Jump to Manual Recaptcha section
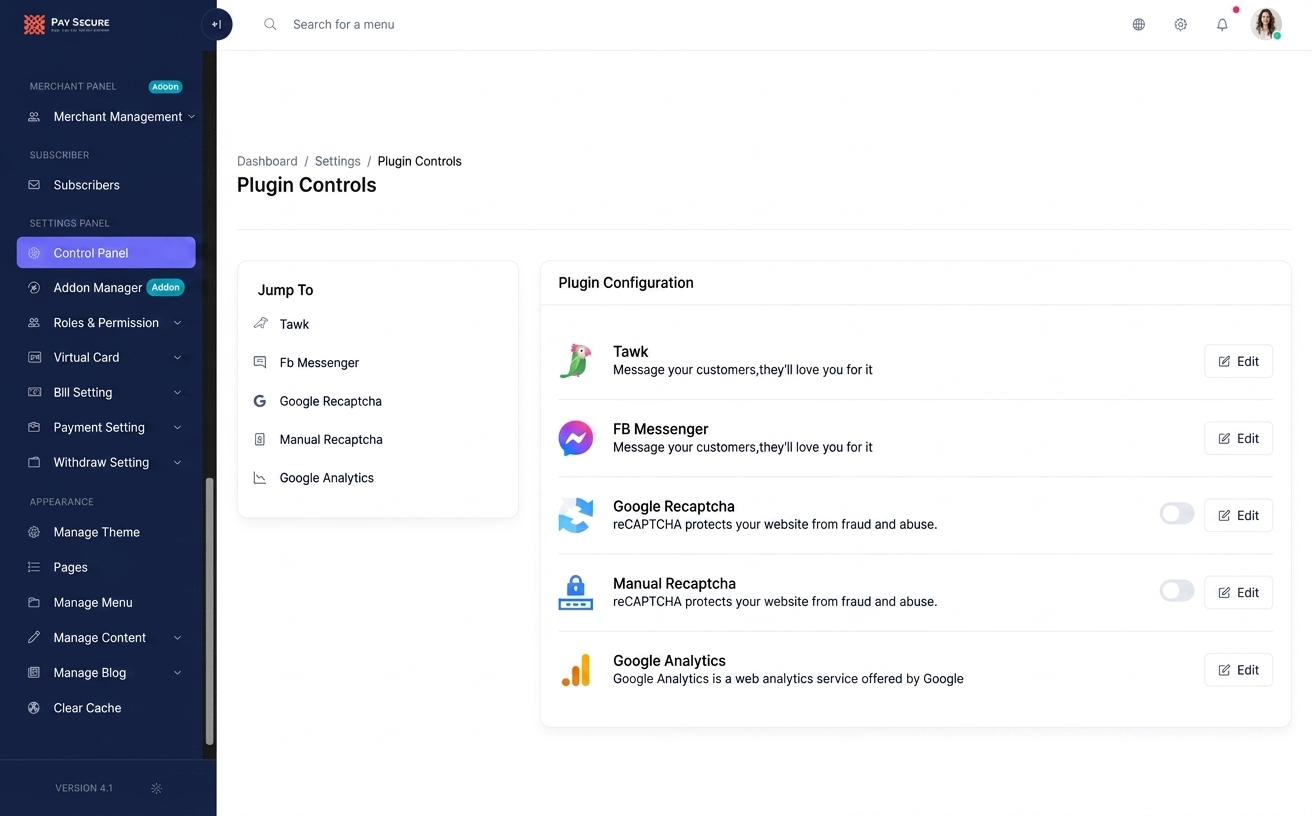Screen dimensions: 1312x816 tap(331, 440)
